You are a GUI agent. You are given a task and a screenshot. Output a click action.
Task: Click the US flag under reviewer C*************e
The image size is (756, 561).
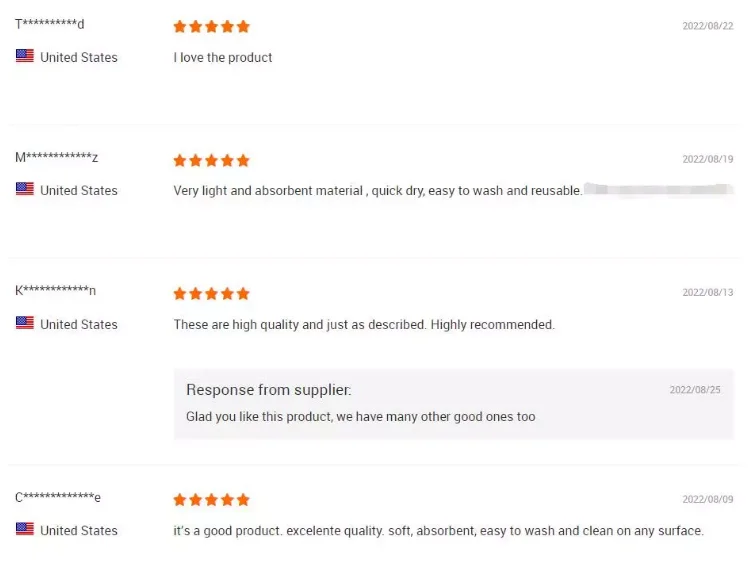click(x=24, y=529)
